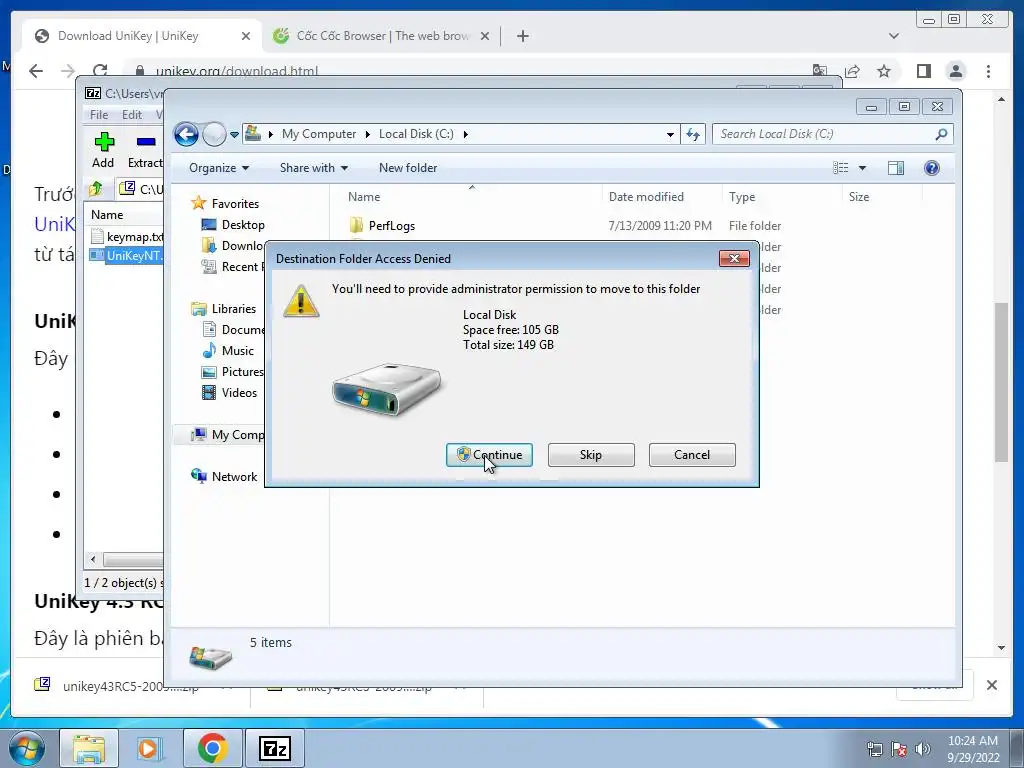
Task: Toggle the Chrome side panel icon
Action: tap(923, 71)
